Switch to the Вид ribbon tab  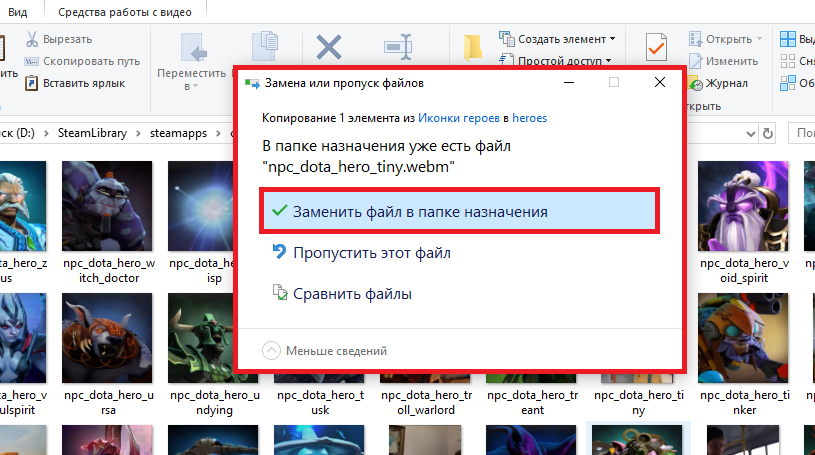pyautogui.click(x=17, y=12)
